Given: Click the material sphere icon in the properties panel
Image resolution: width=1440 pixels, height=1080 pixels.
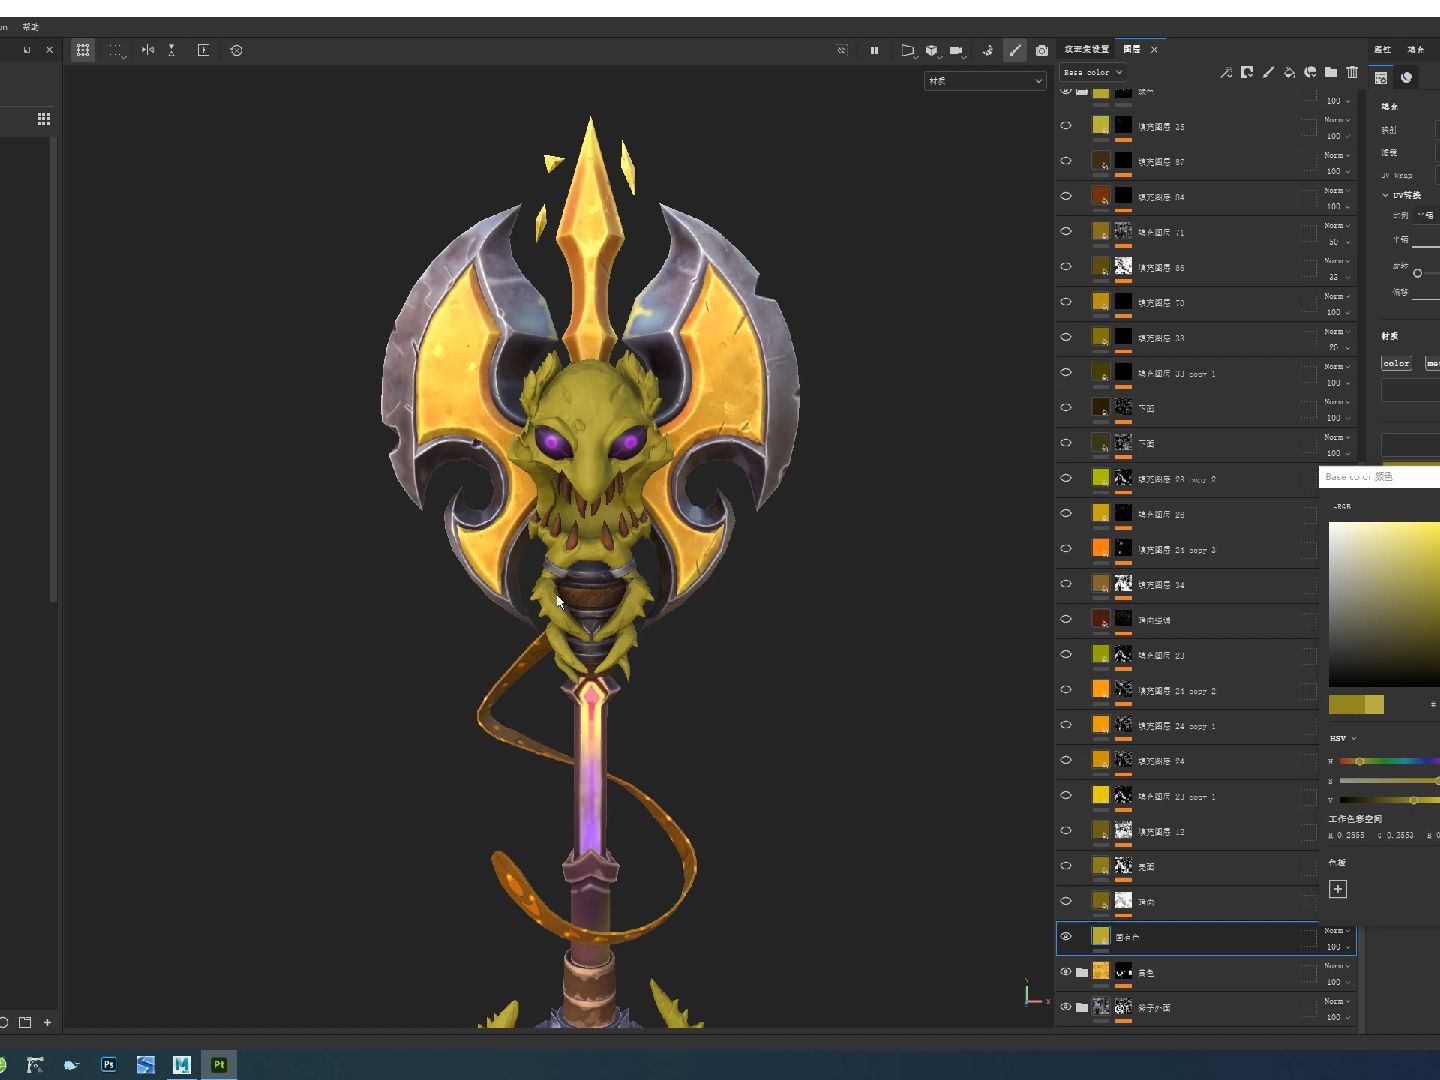Looking at the screenshot, I should [1406, 78].
